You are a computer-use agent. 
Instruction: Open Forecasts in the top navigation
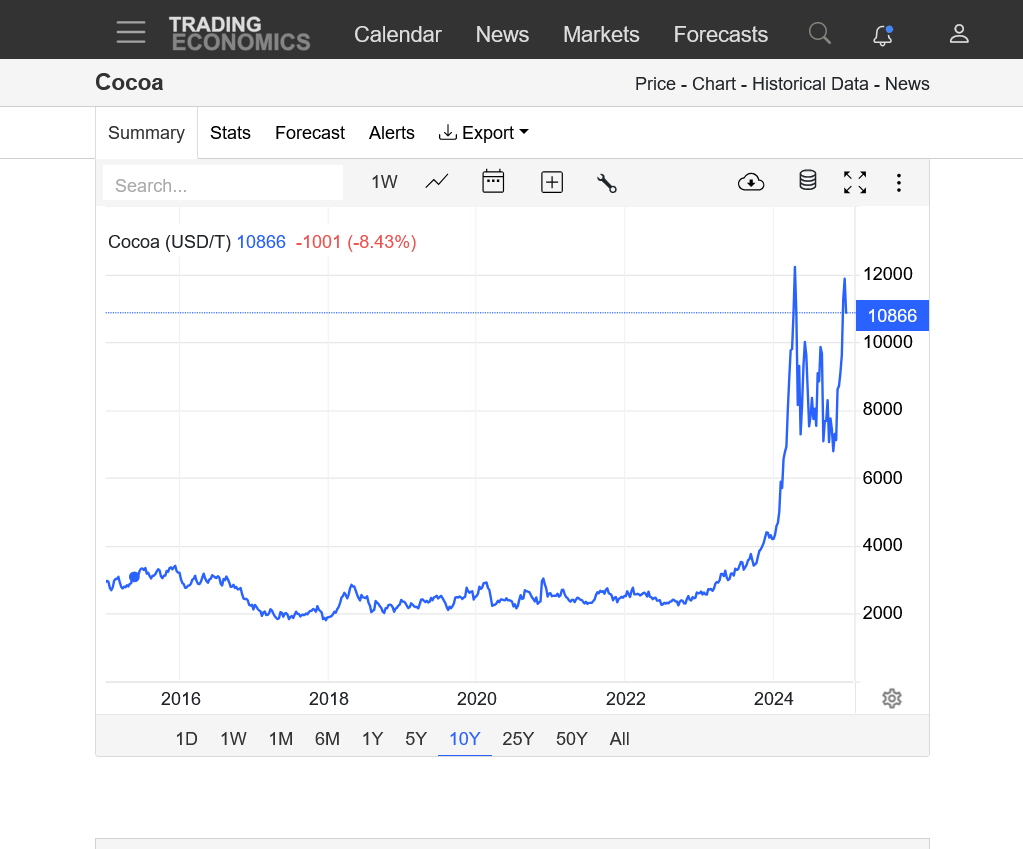pyautogui.click(x=720, y=34)
